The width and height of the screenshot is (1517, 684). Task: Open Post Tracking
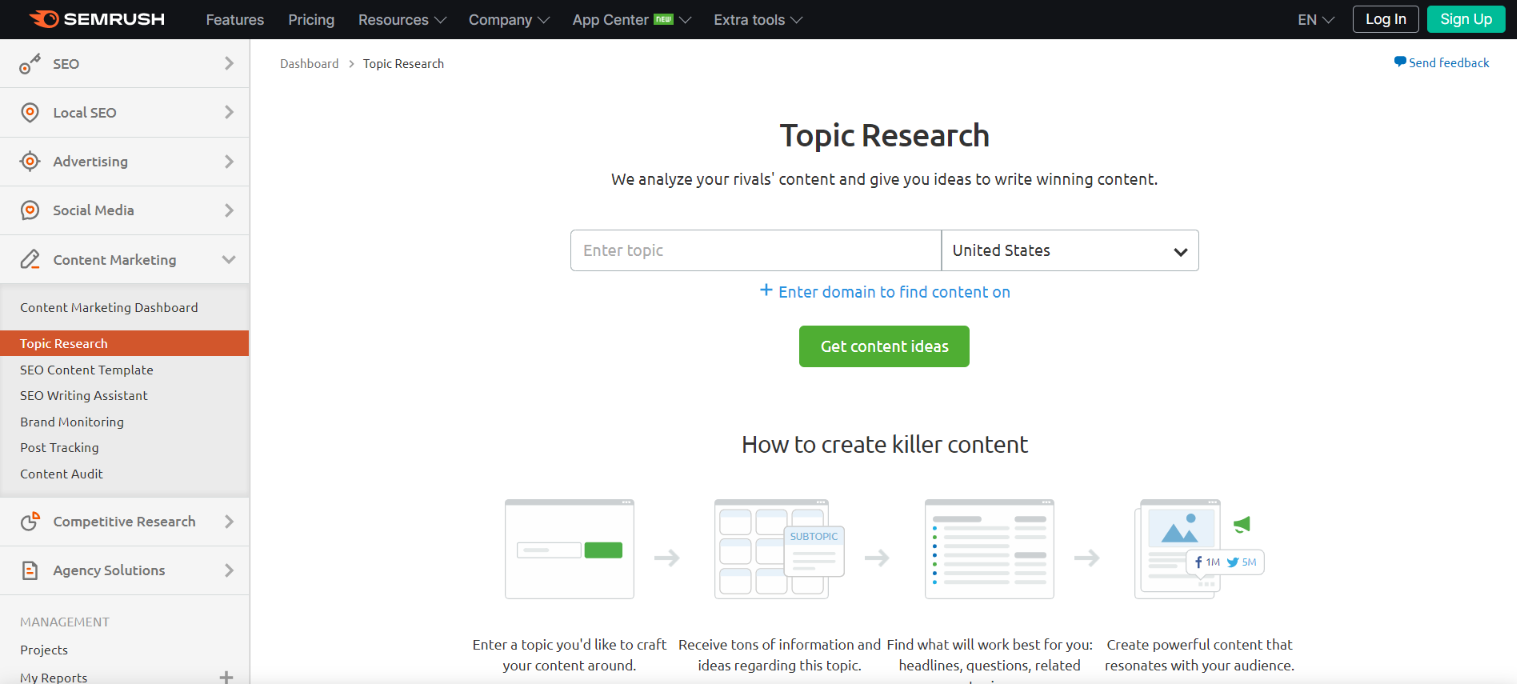click(x=59, y=448)
